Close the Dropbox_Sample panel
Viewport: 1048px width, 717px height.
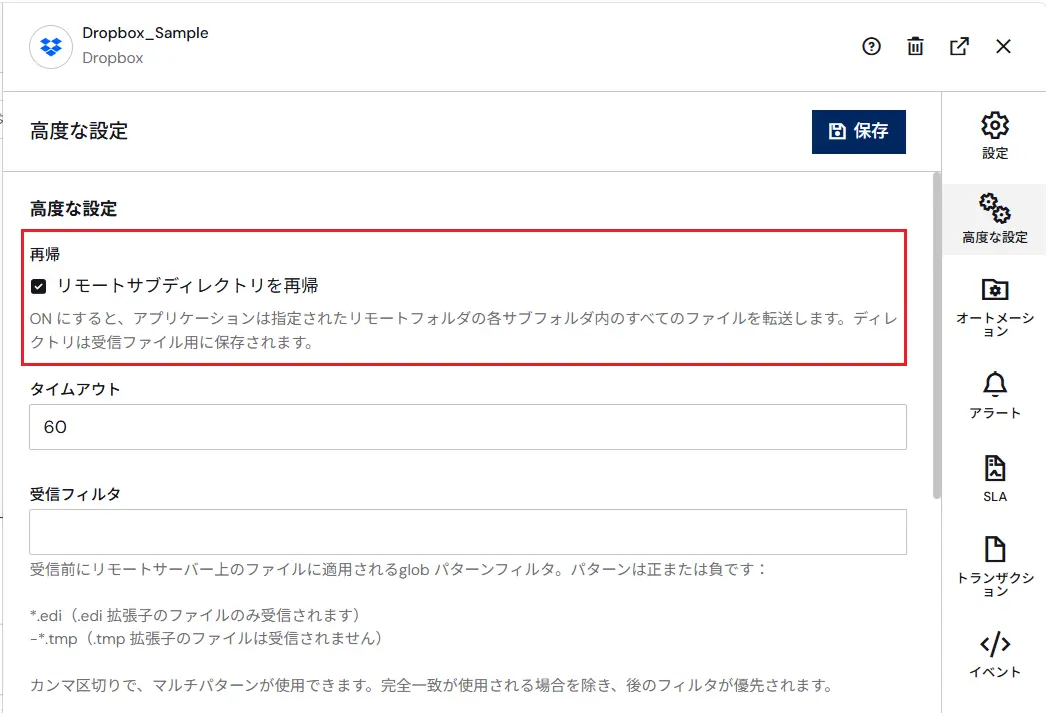(x=1003, y=46)
